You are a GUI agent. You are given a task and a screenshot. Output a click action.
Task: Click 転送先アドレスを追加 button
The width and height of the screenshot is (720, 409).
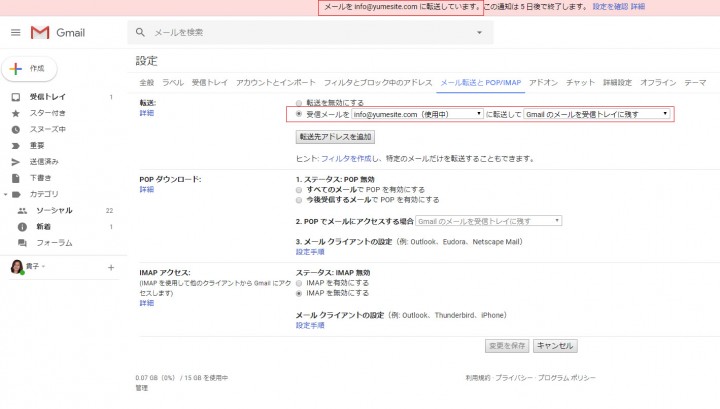click(335, 137)
